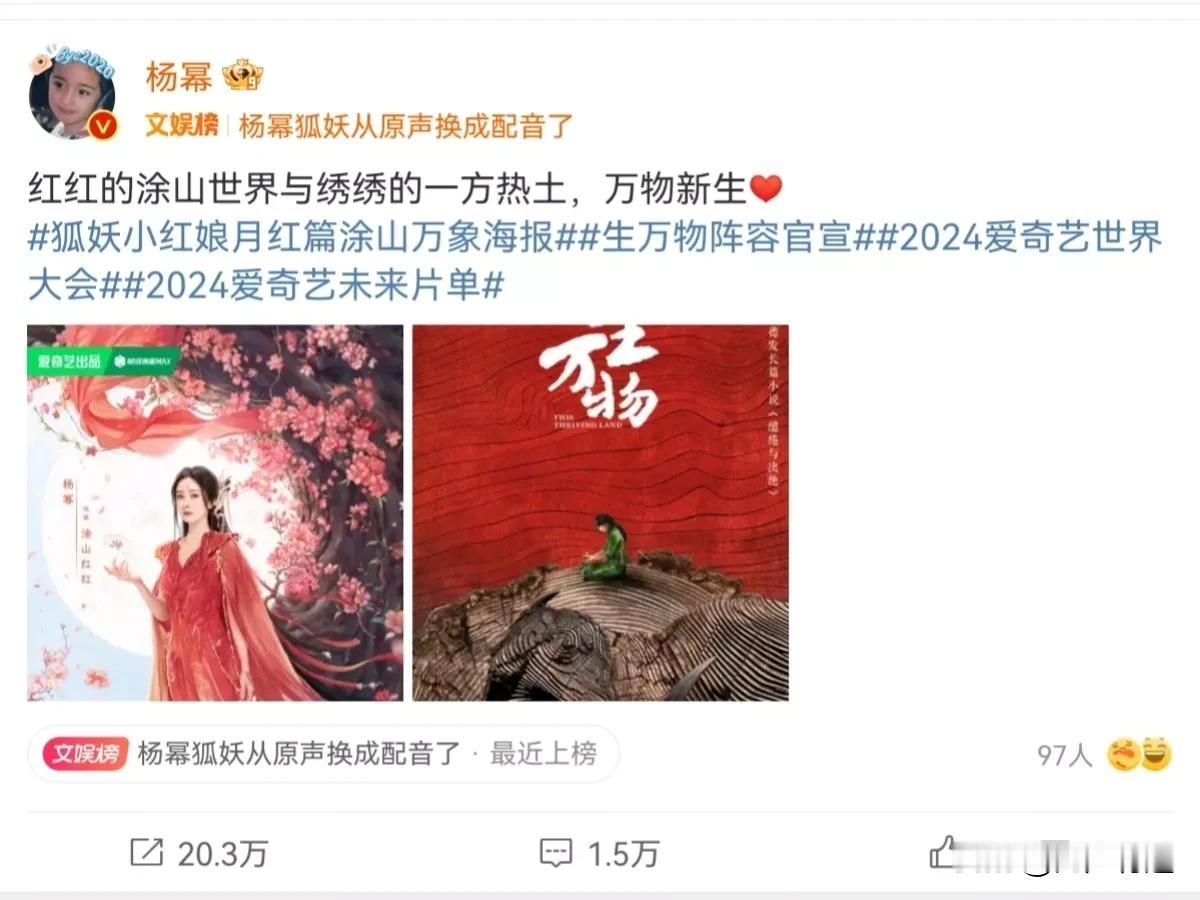Click the gold crown membership badge
This screenshot has height=900, width=1200.
click(242, 77)
